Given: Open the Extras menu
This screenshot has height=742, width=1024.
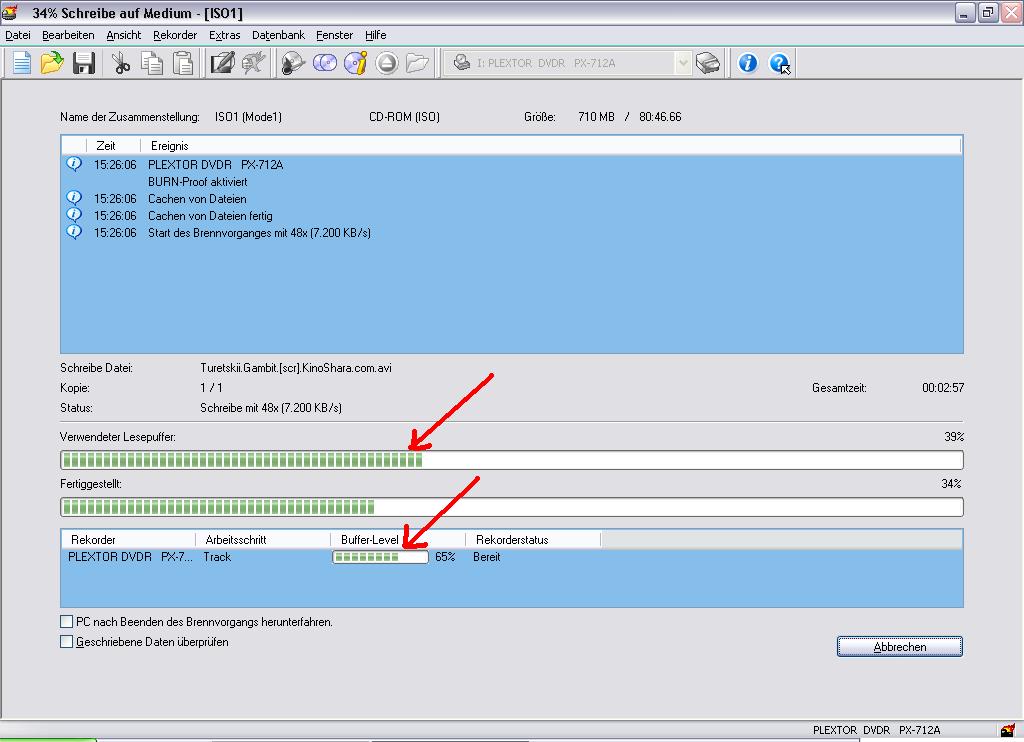Looking at the screenshot, I should click(225, 35).
